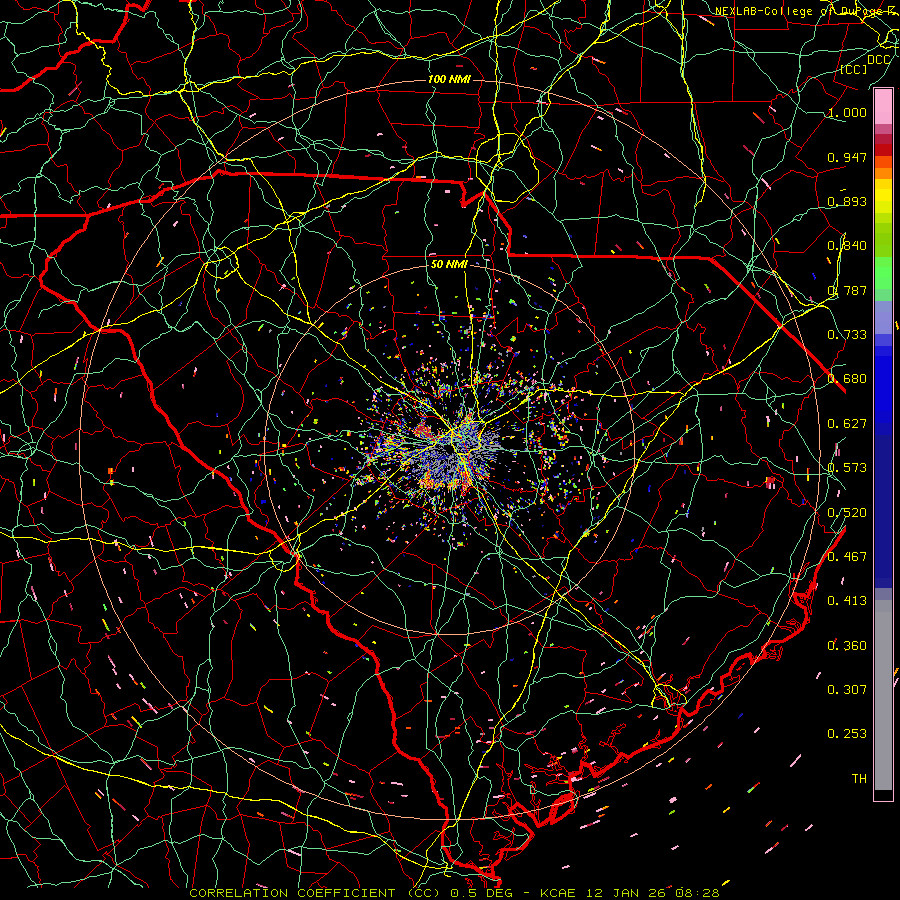Select the 0.520 legend value

point(847,512)
